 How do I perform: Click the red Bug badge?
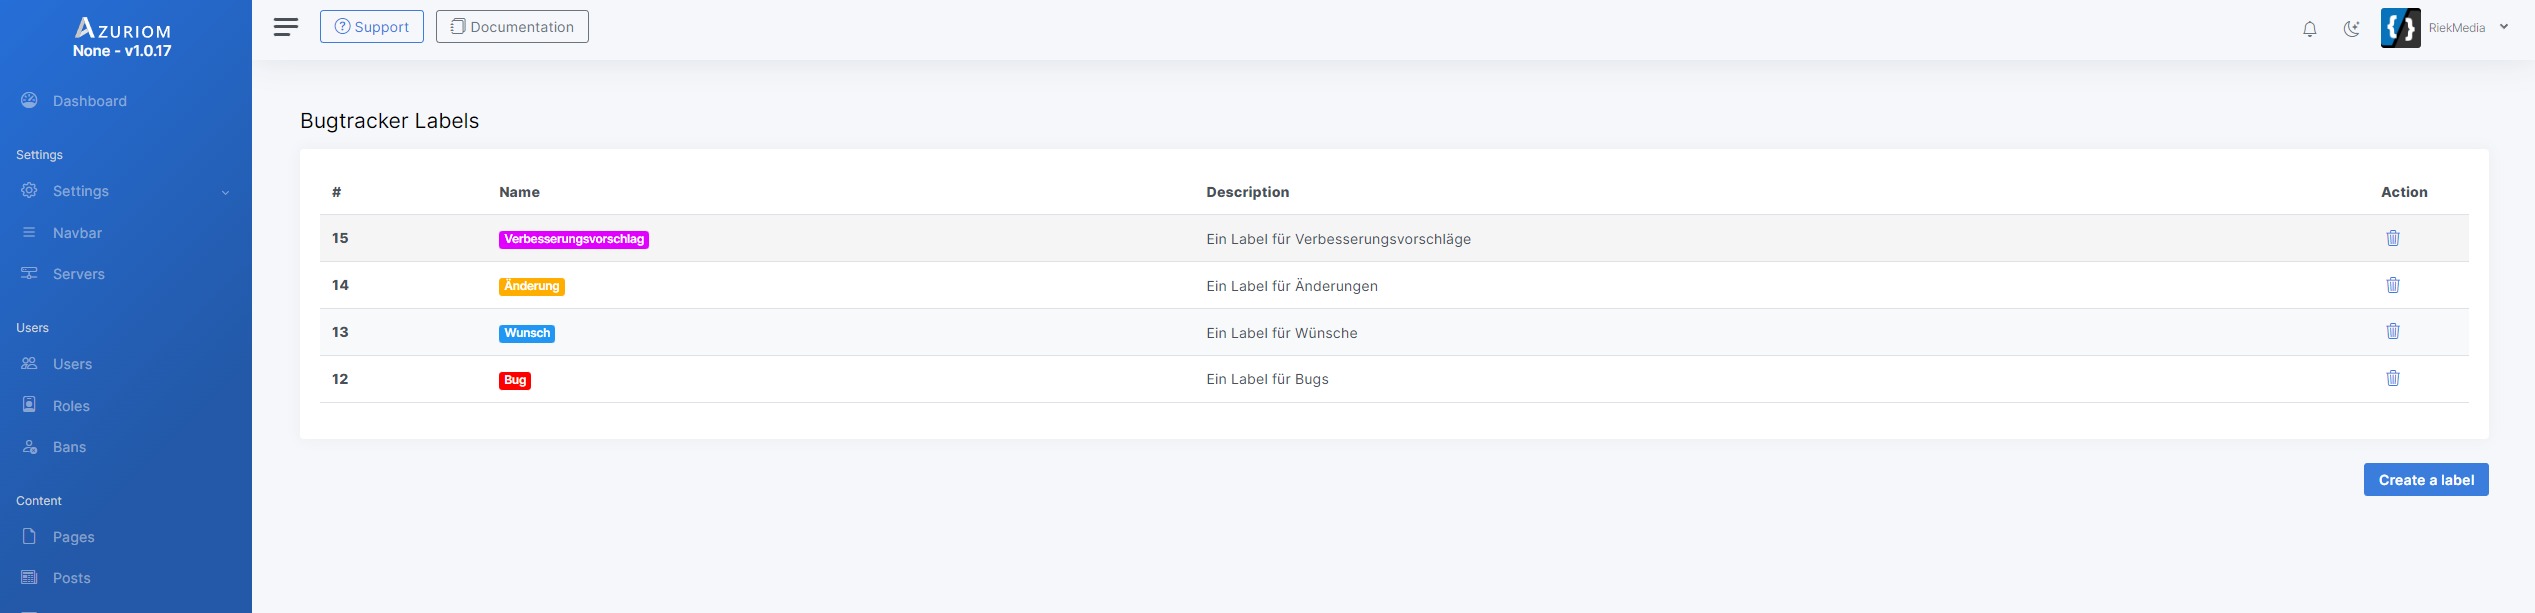coord(515,380)
